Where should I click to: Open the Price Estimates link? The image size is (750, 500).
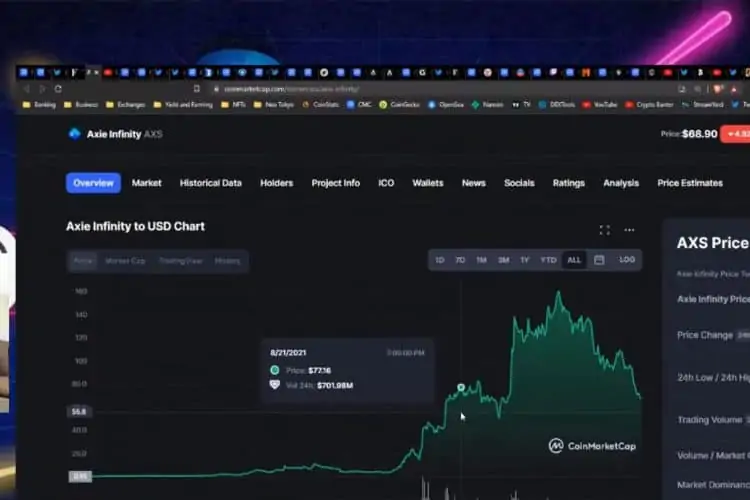coord(689,183)
